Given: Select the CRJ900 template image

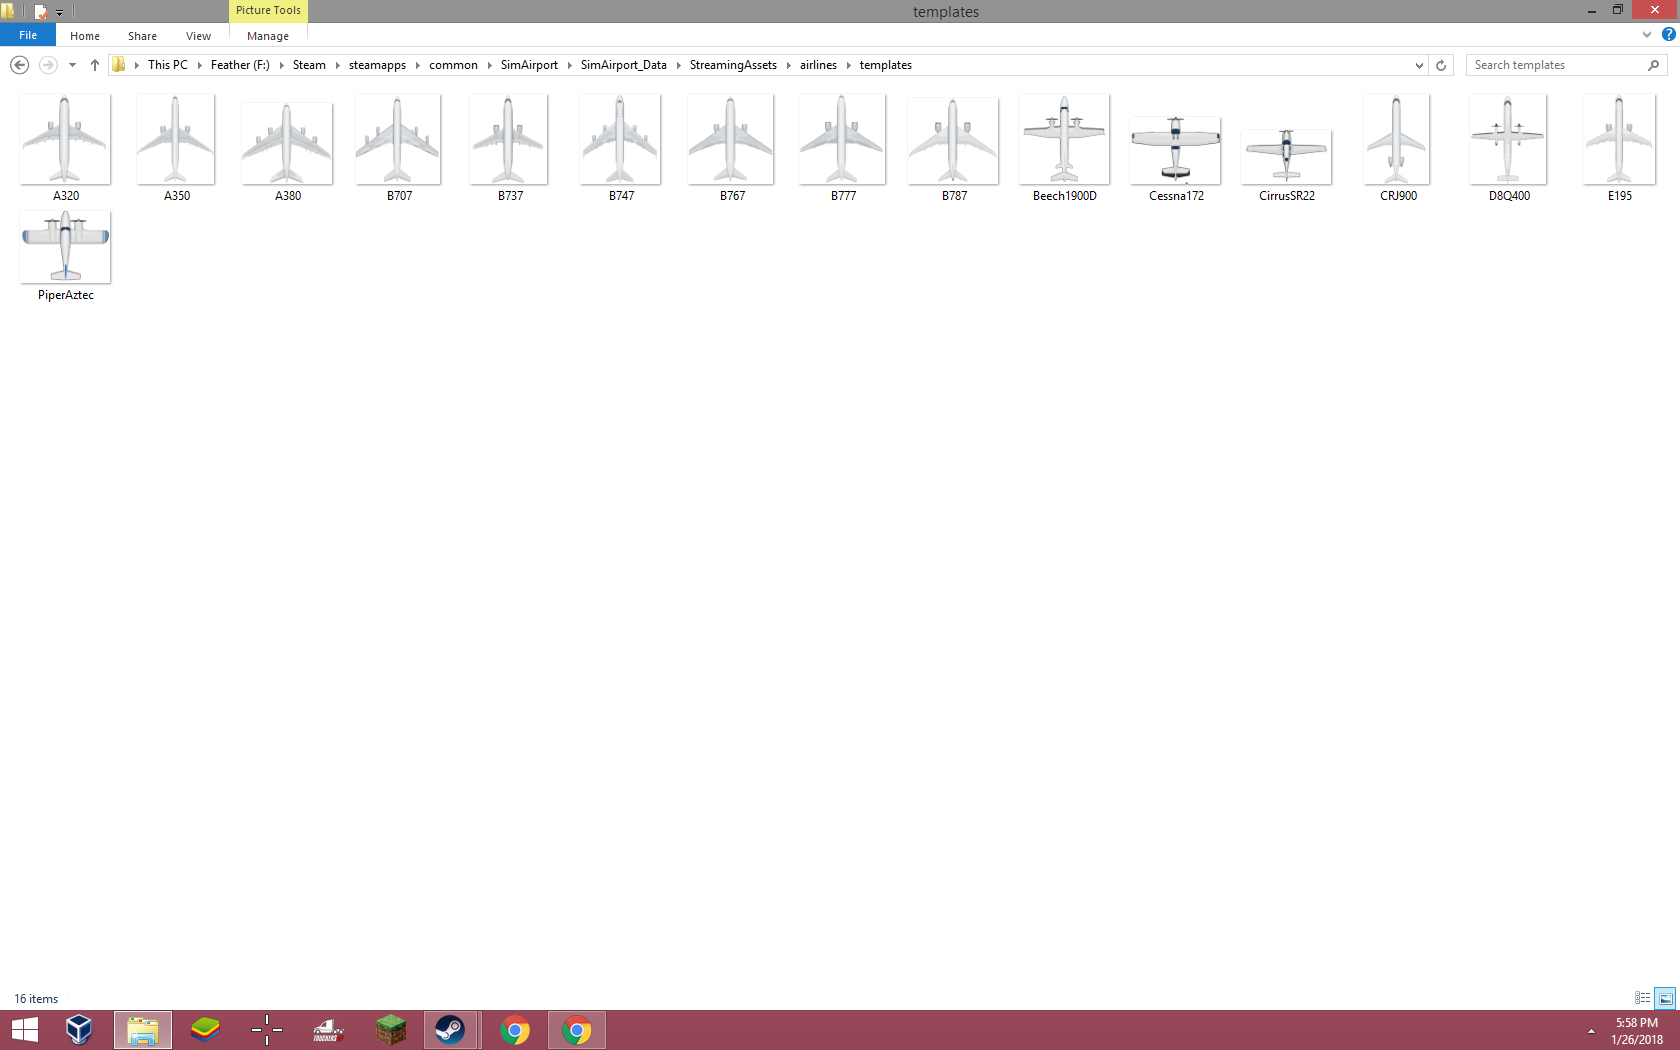Looking at the screenshot, I should tap(1397, 140).
